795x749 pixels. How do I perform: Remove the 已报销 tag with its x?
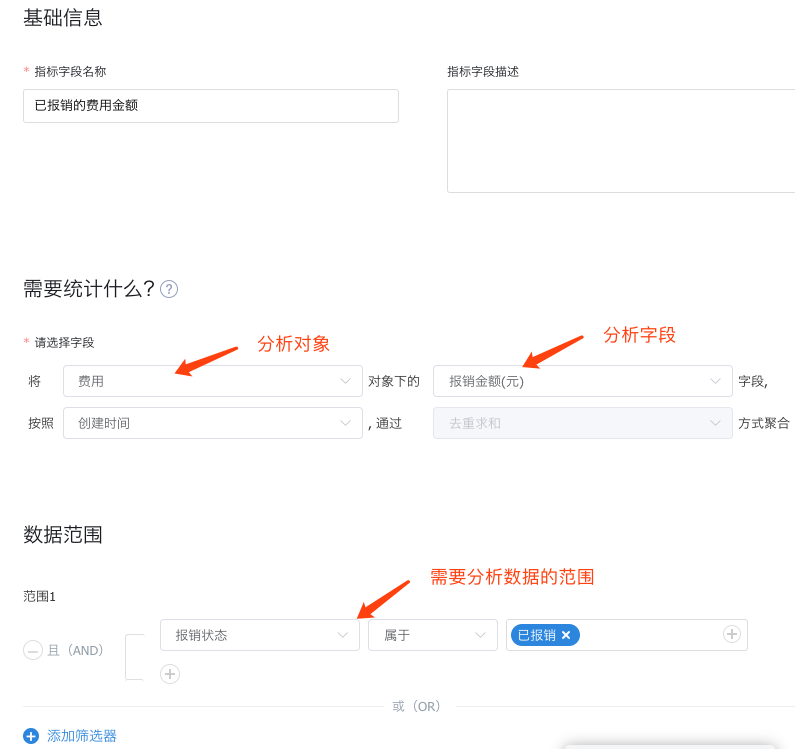tap(566, 635)
